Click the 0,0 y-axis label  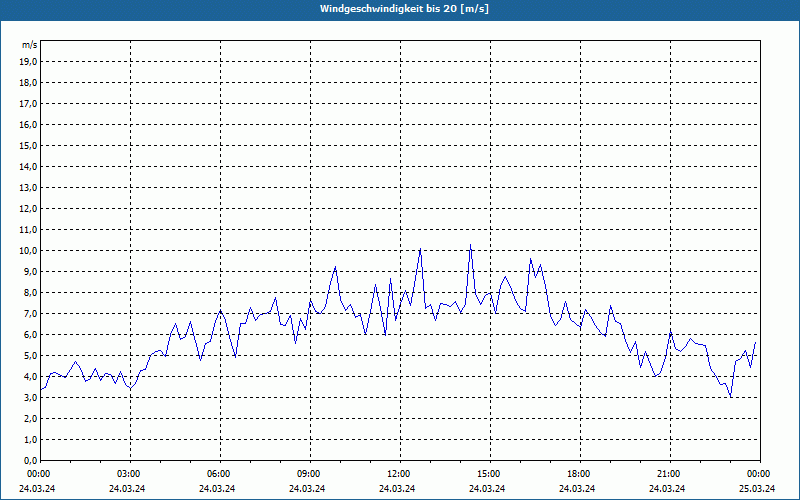(x=31, y=460)
